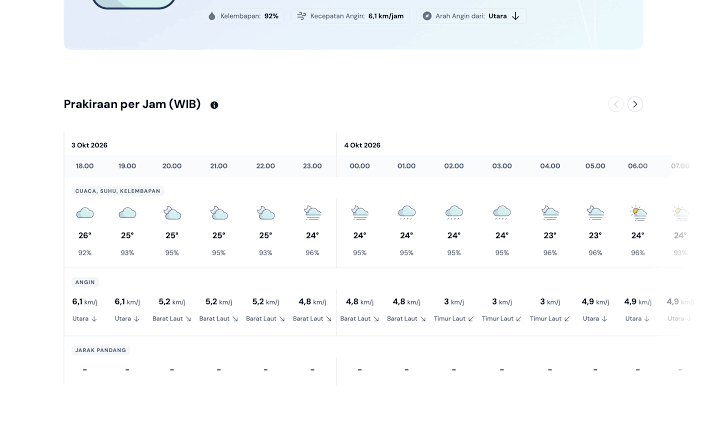Click the 03.00 hour label
The height and width of the screenshot is (422, 726).
(x=502, y=166)
